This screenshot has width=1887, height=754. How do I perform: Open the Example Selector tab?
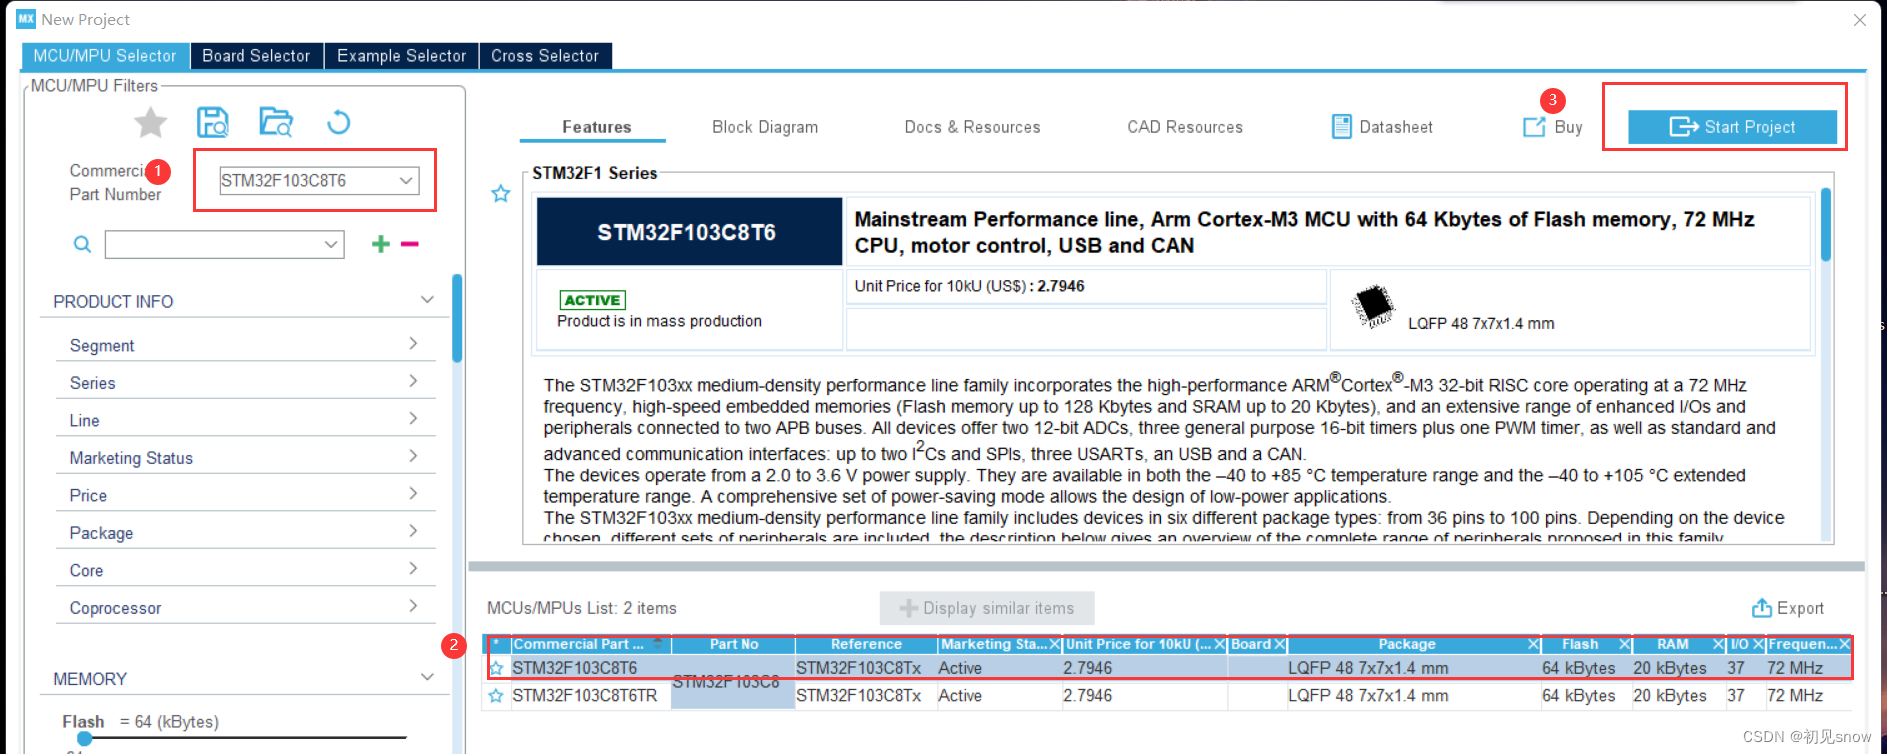tap(401, 56)
